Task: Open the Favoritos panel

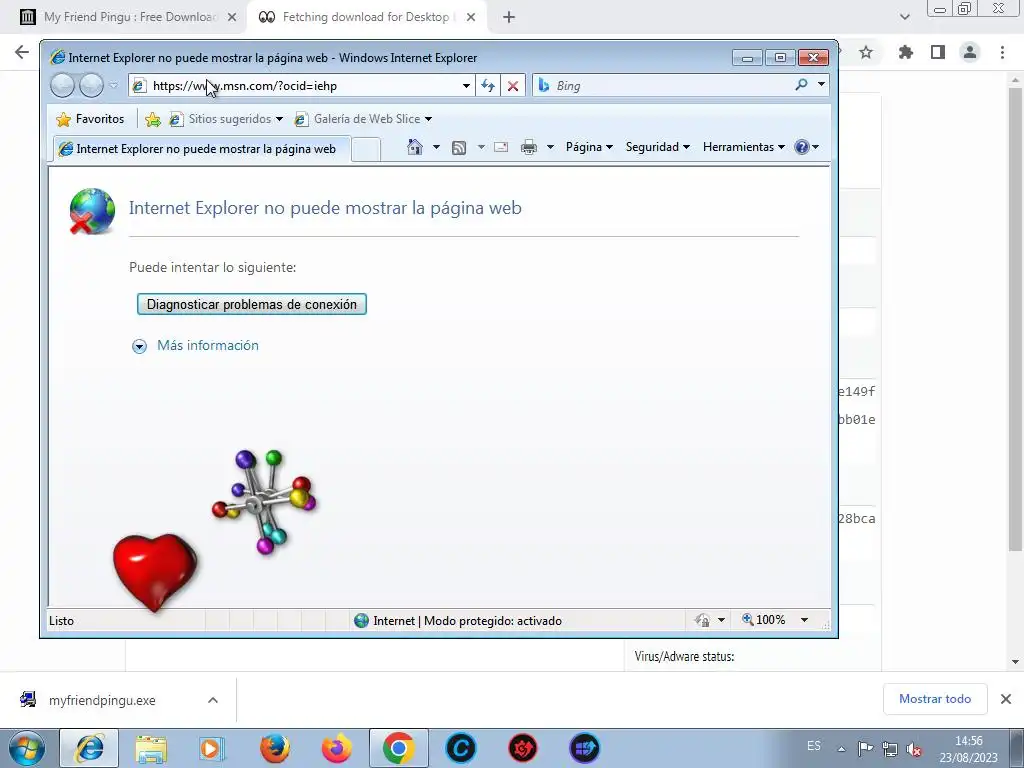Action: pyautogui.click(x=90, y=119)
